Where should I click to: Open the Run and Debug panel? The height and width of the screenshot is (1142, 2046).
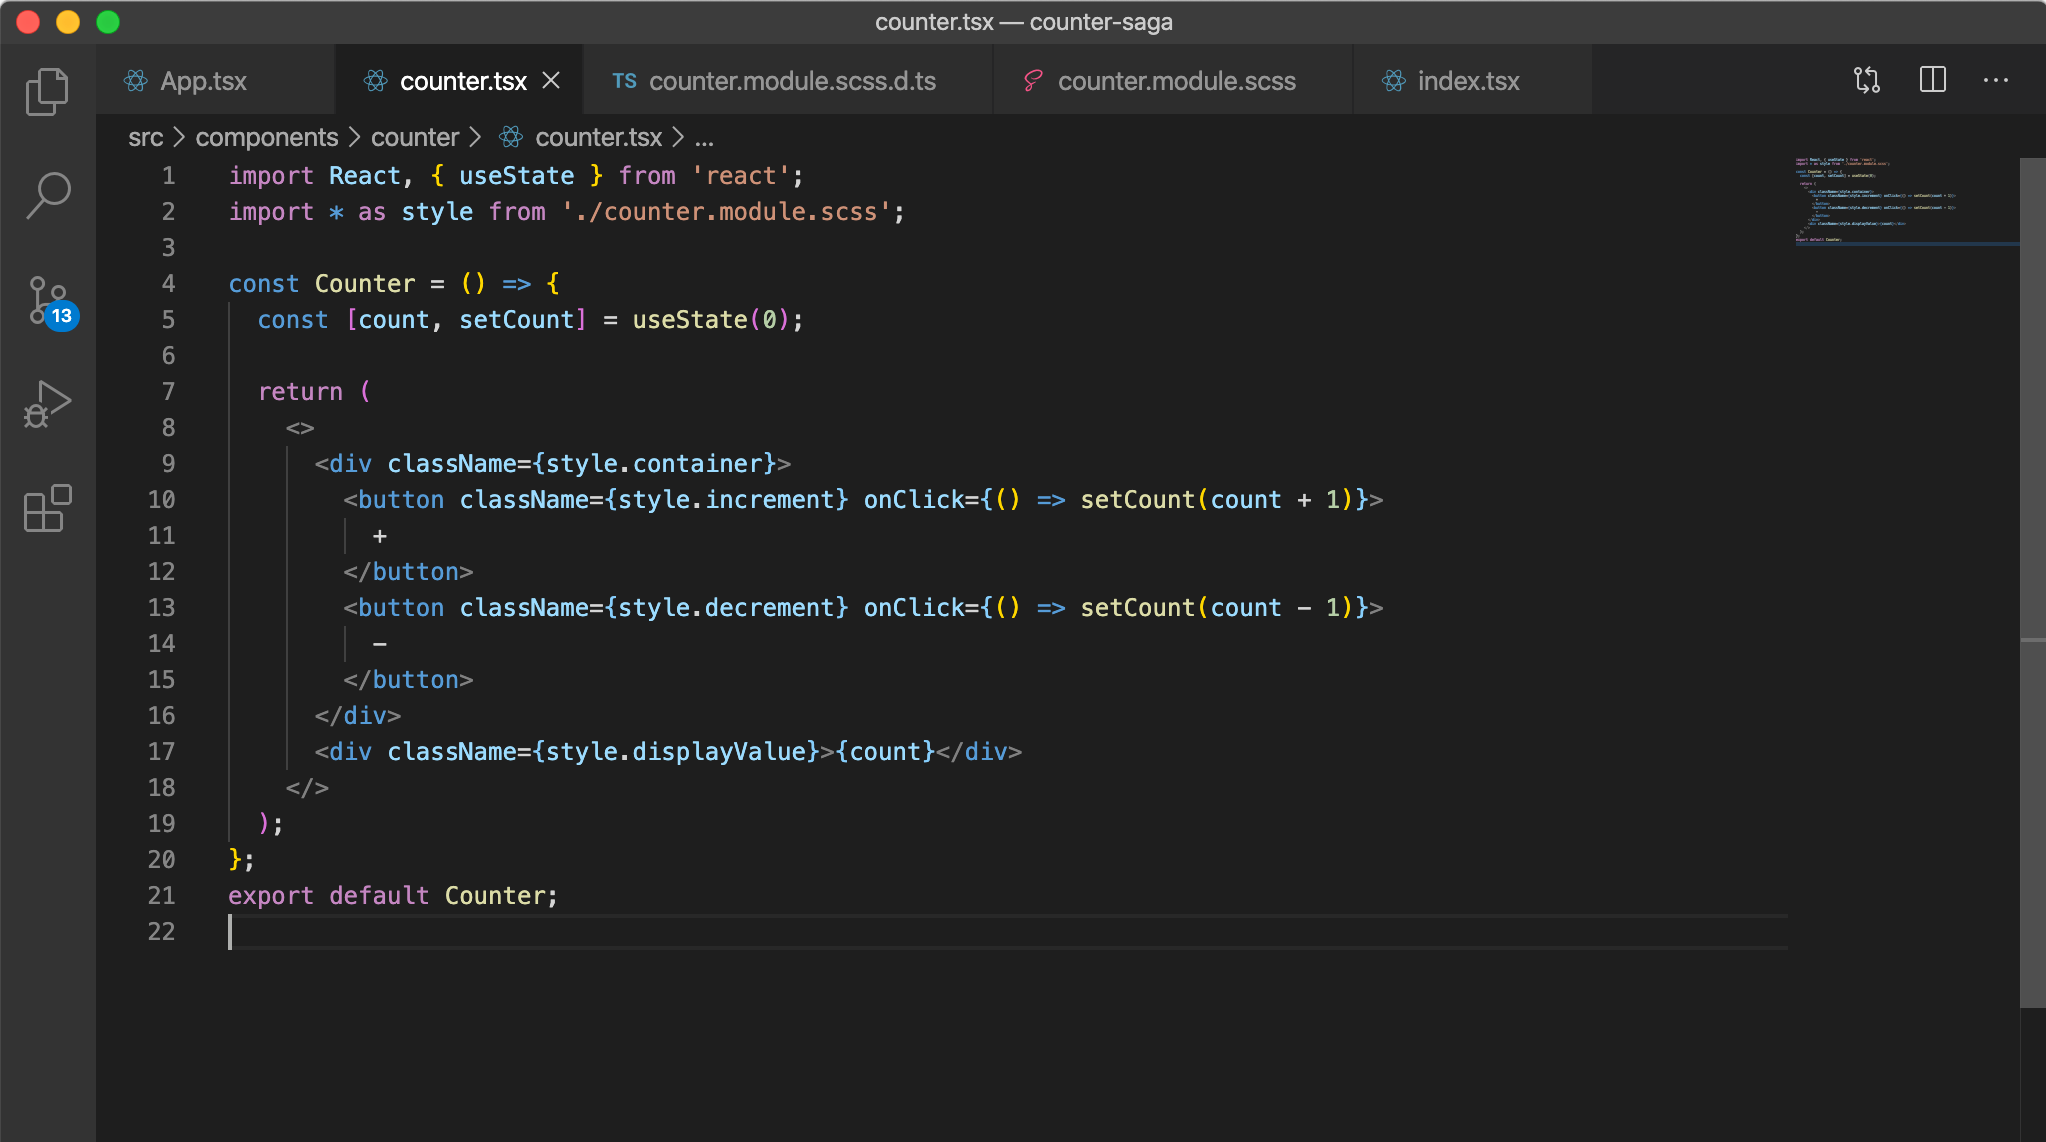(x=46, y=404)
